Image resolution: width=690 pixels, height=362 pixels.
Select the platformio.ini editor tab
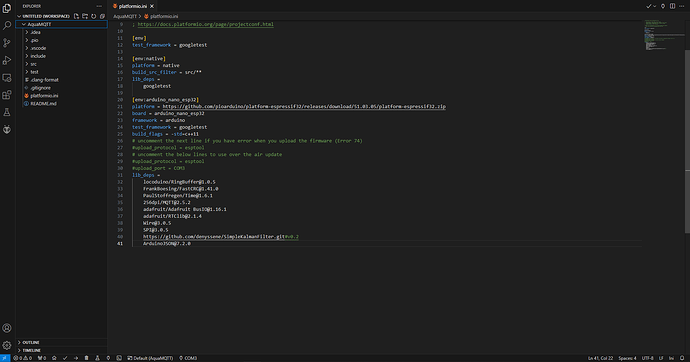tap(133, 6)
